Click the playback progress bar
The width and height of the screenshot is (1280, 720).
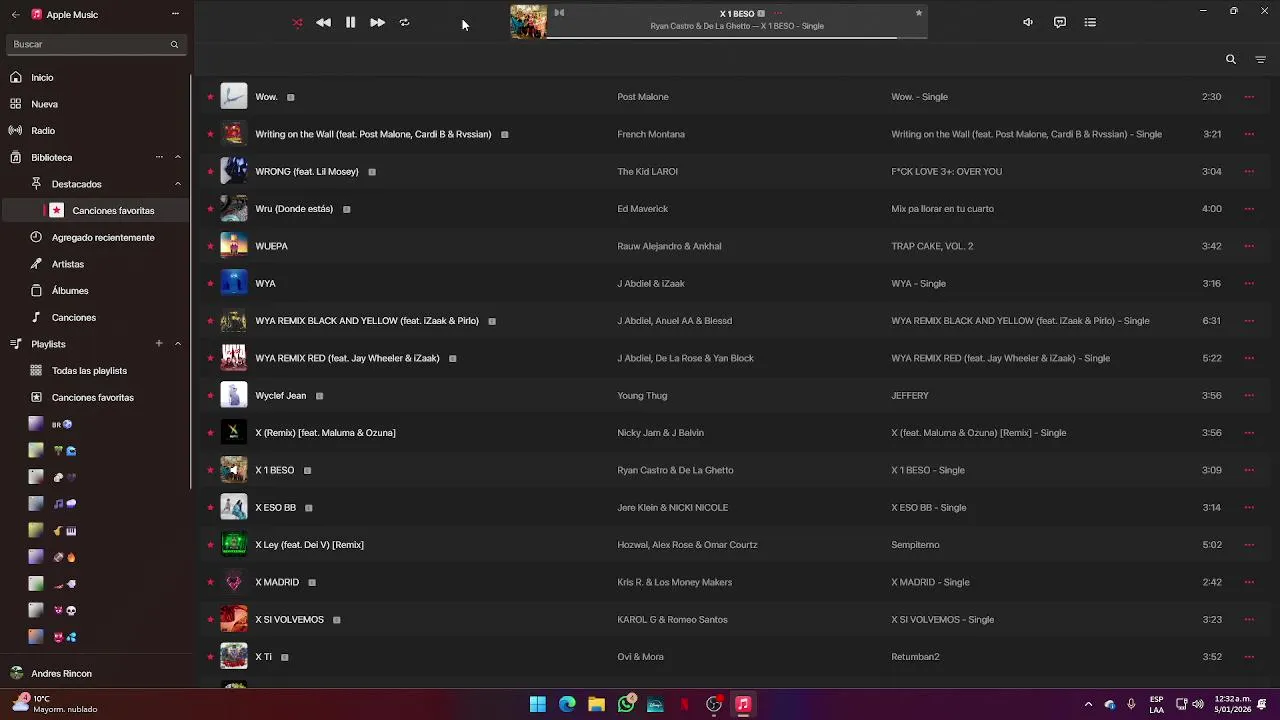(737, 38)
